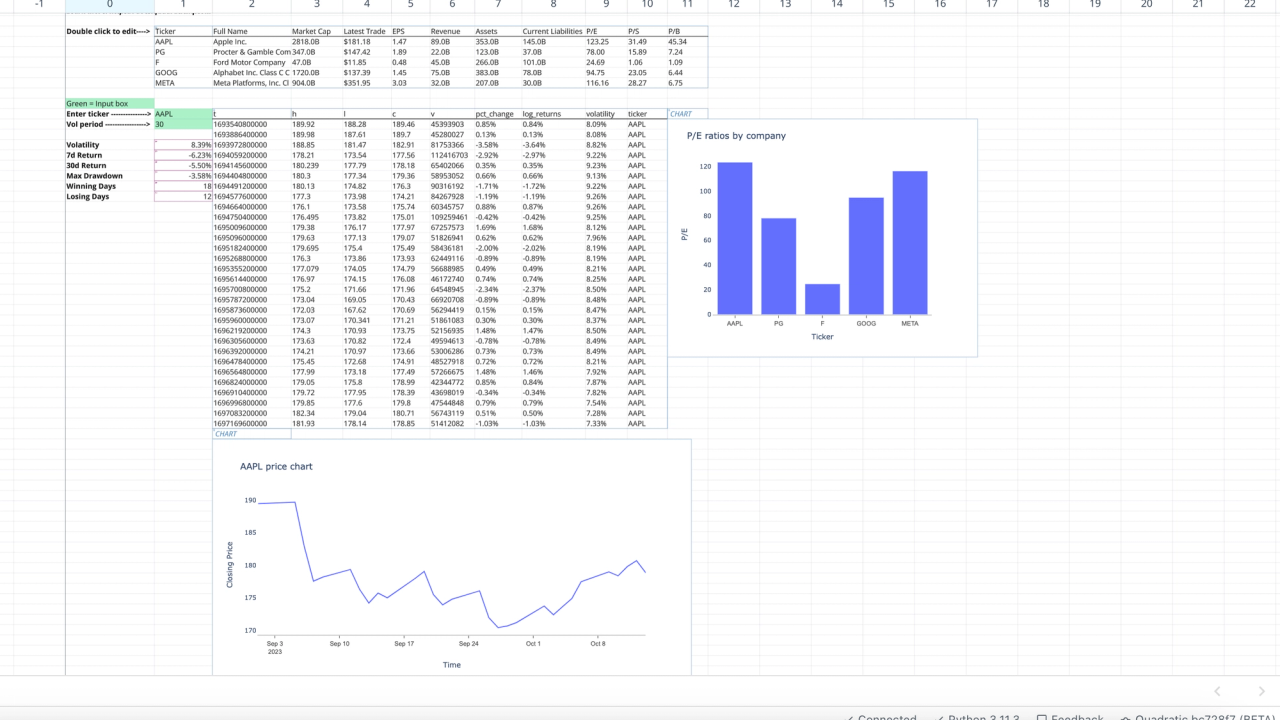
Task: Open Feedback in the status bar
Action: coord(1070,718)
